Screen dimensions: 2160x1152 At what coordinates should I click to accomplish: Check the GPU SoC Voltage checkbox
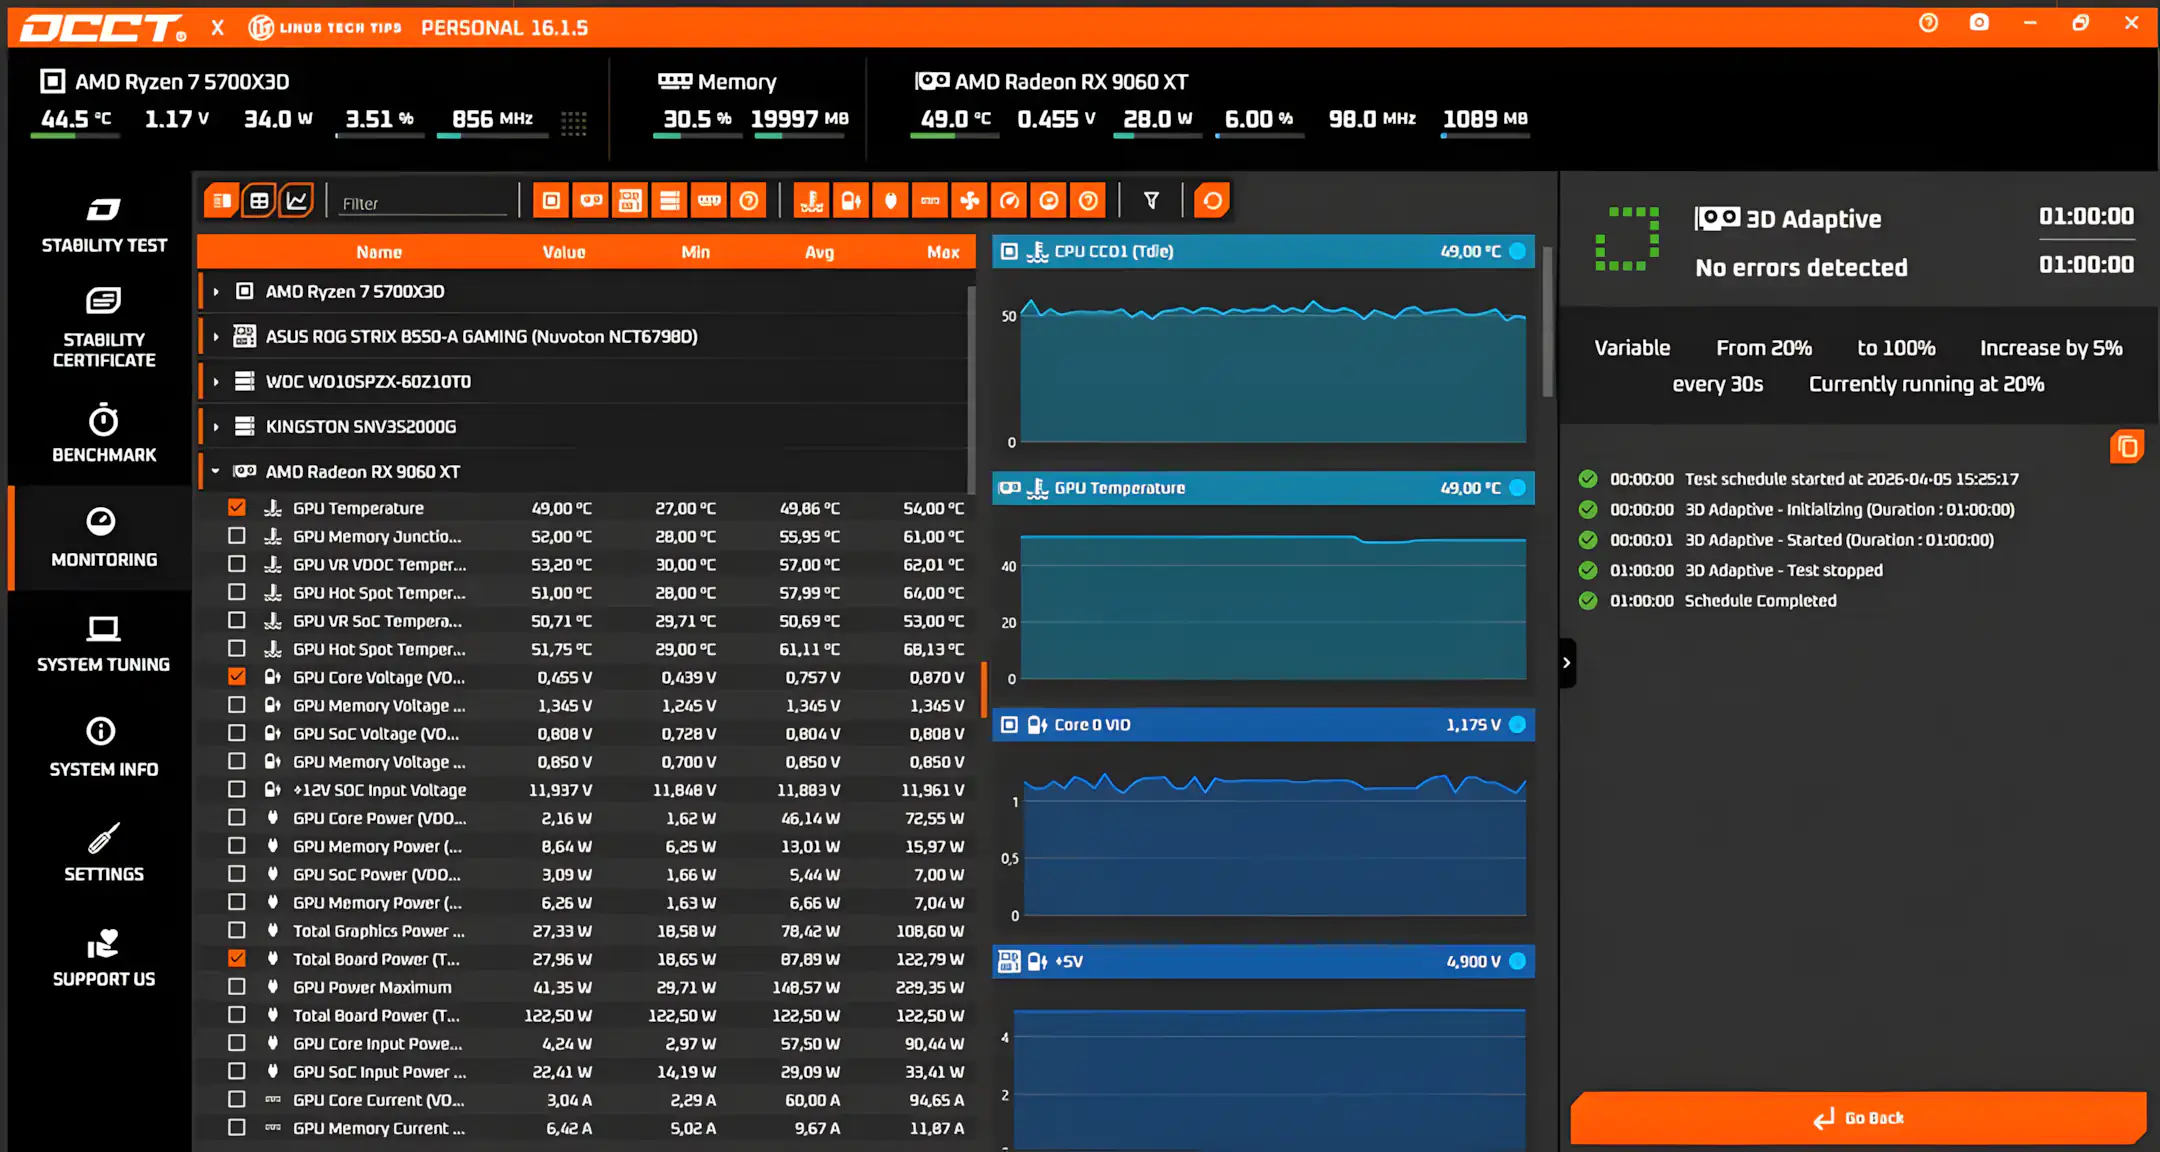[x=237, y=733]
